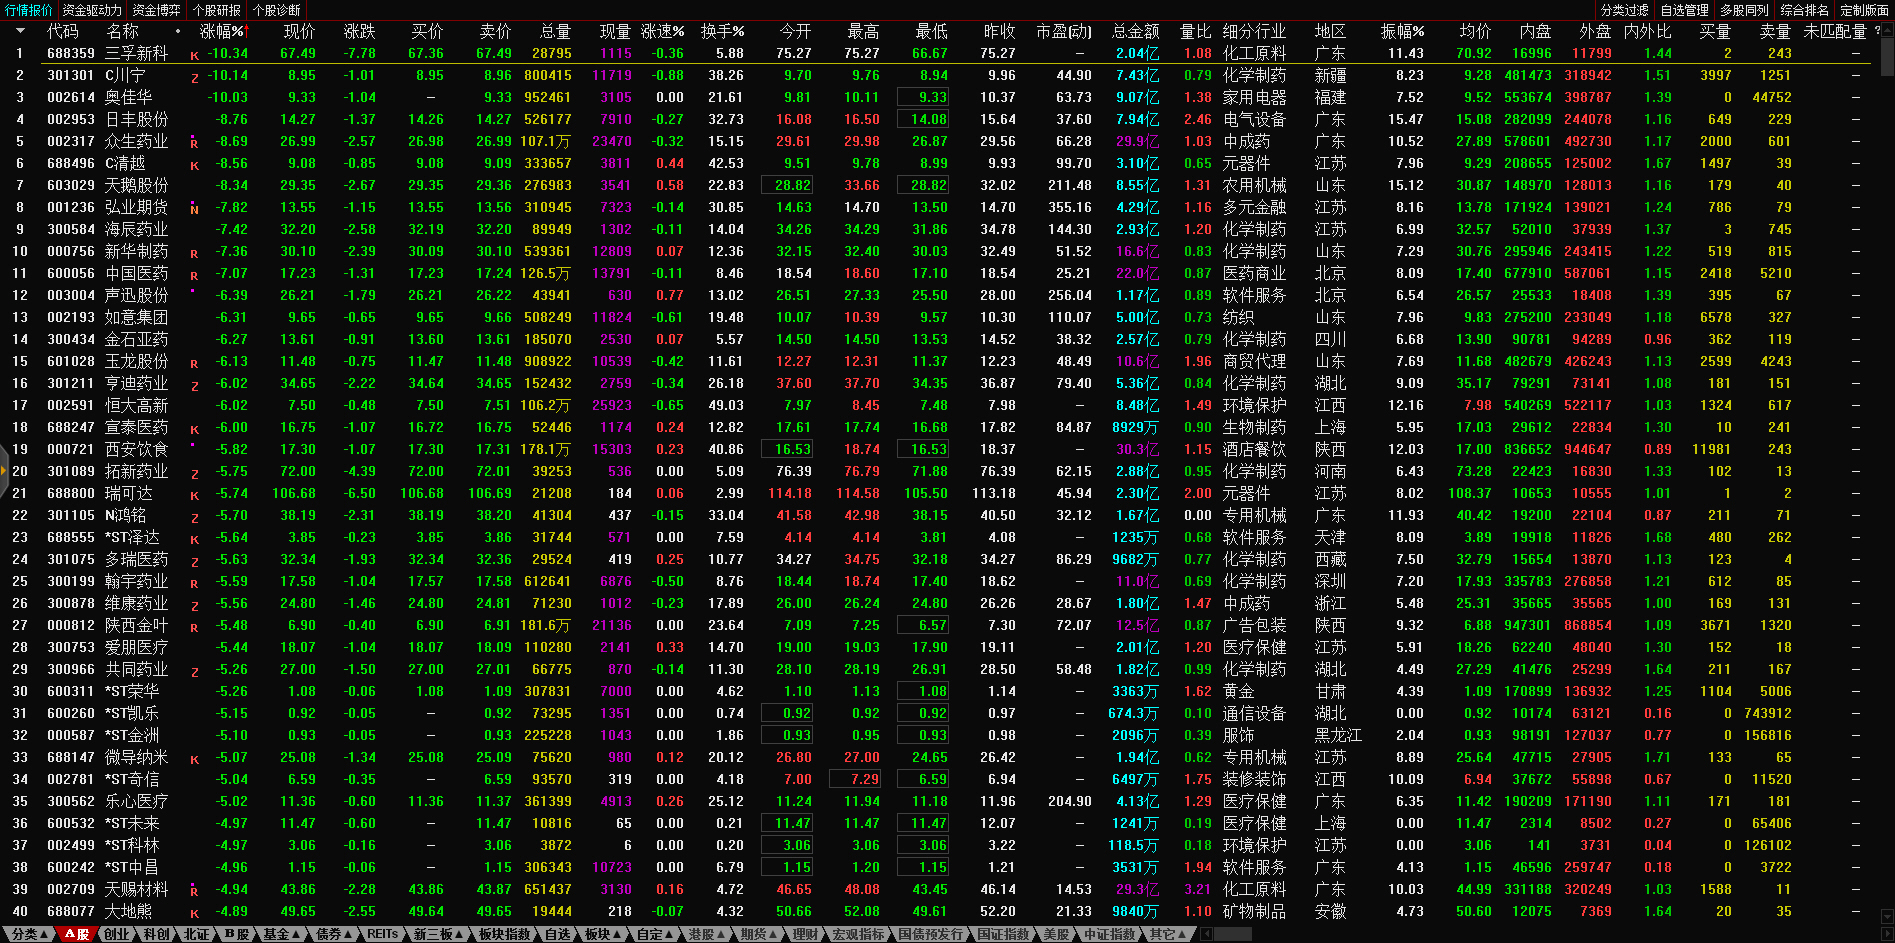Sort by the 涨幅% column header
Screen dimensions: 1895x943
click(222, 31)
